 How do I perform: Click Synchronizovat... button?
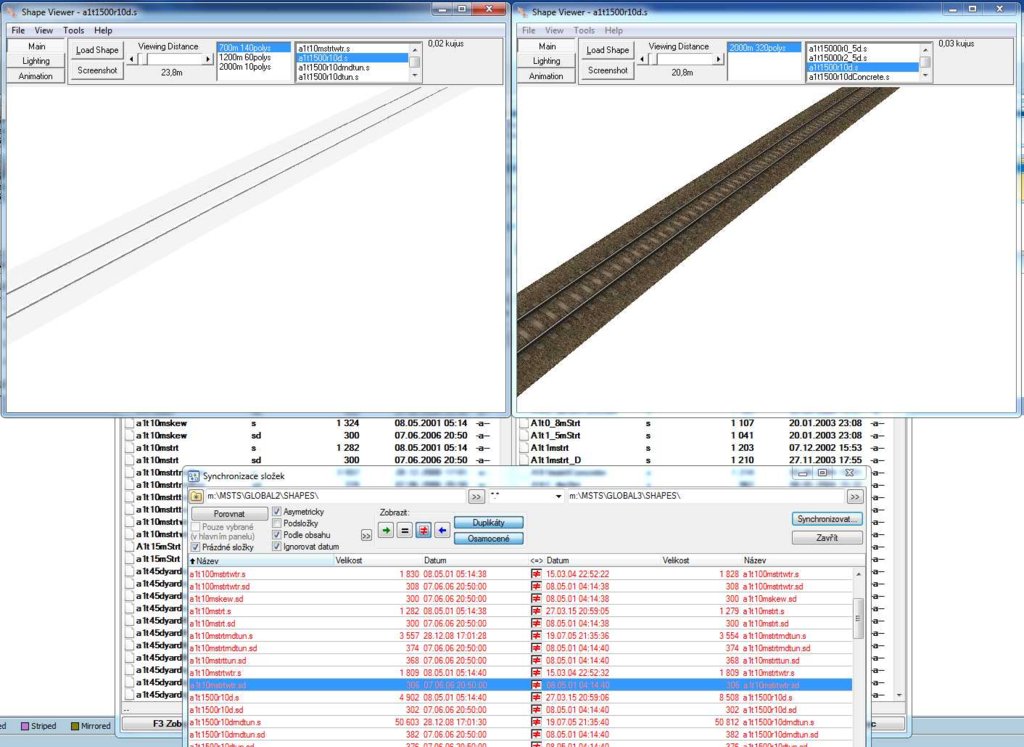[x=827, y=519]
